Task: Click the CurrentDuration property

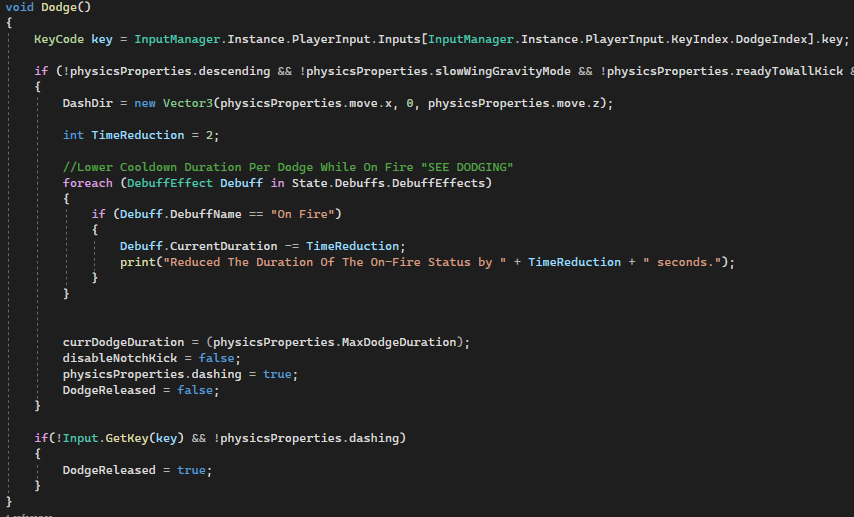Action: [x=223, y=246]
